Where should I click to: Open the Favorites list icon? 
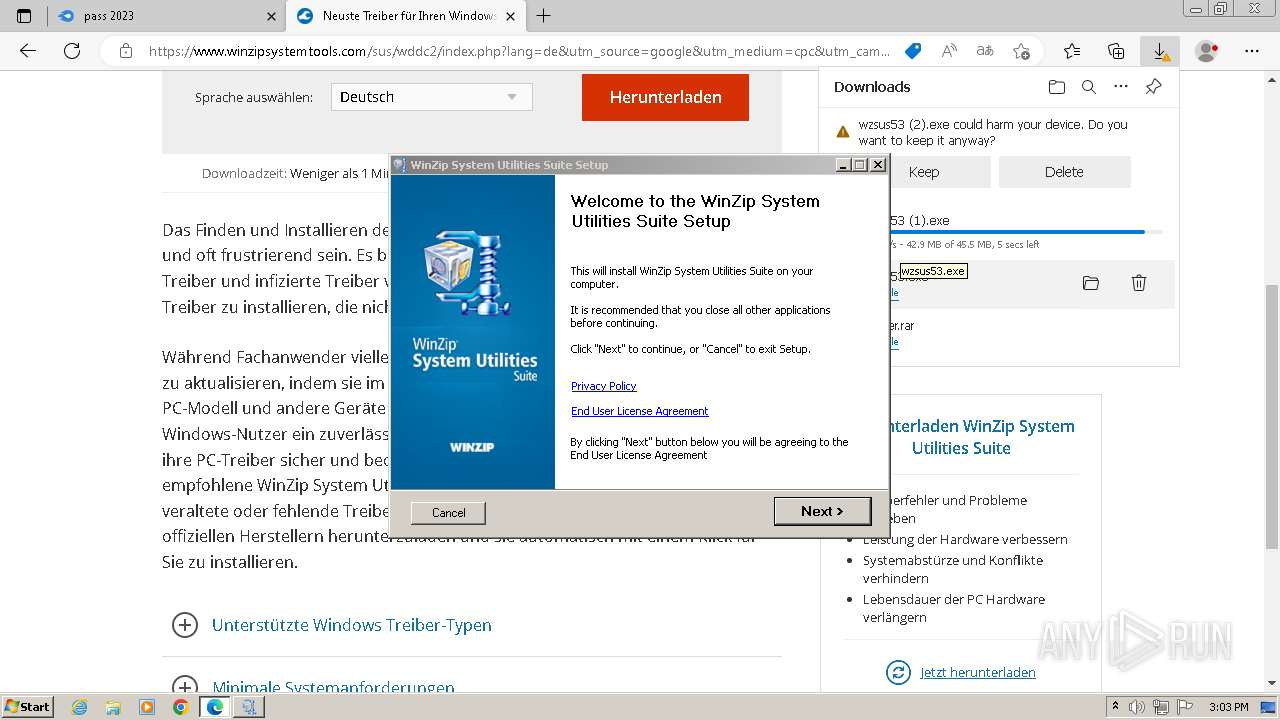click(x=1072, y=51)
